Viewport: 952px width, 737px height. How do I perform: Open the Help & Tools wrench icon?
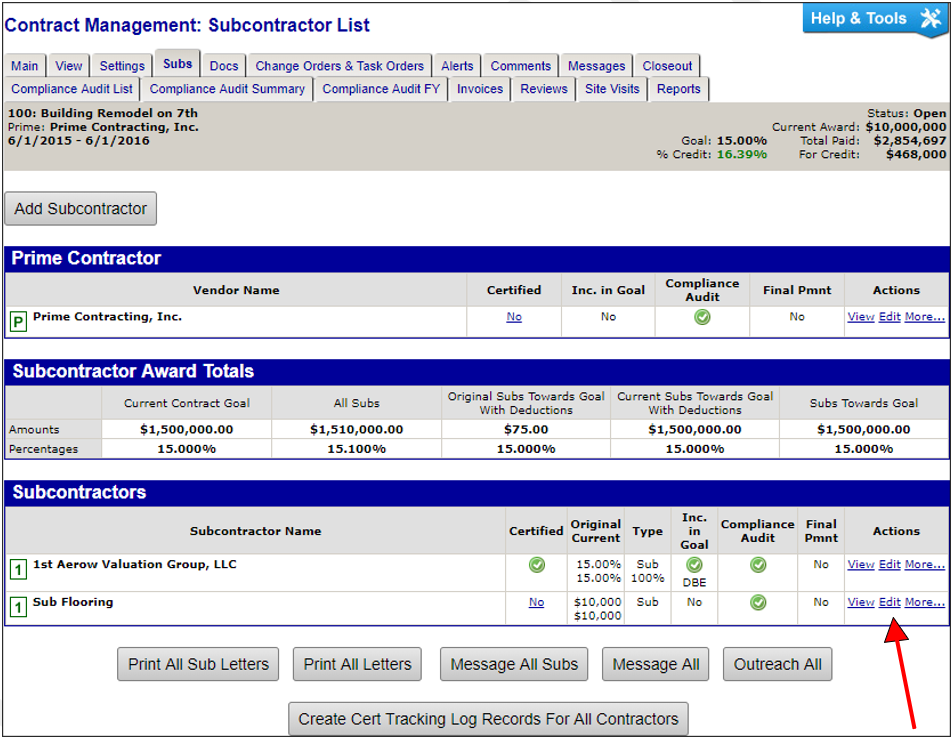click(x=931, y=18)
